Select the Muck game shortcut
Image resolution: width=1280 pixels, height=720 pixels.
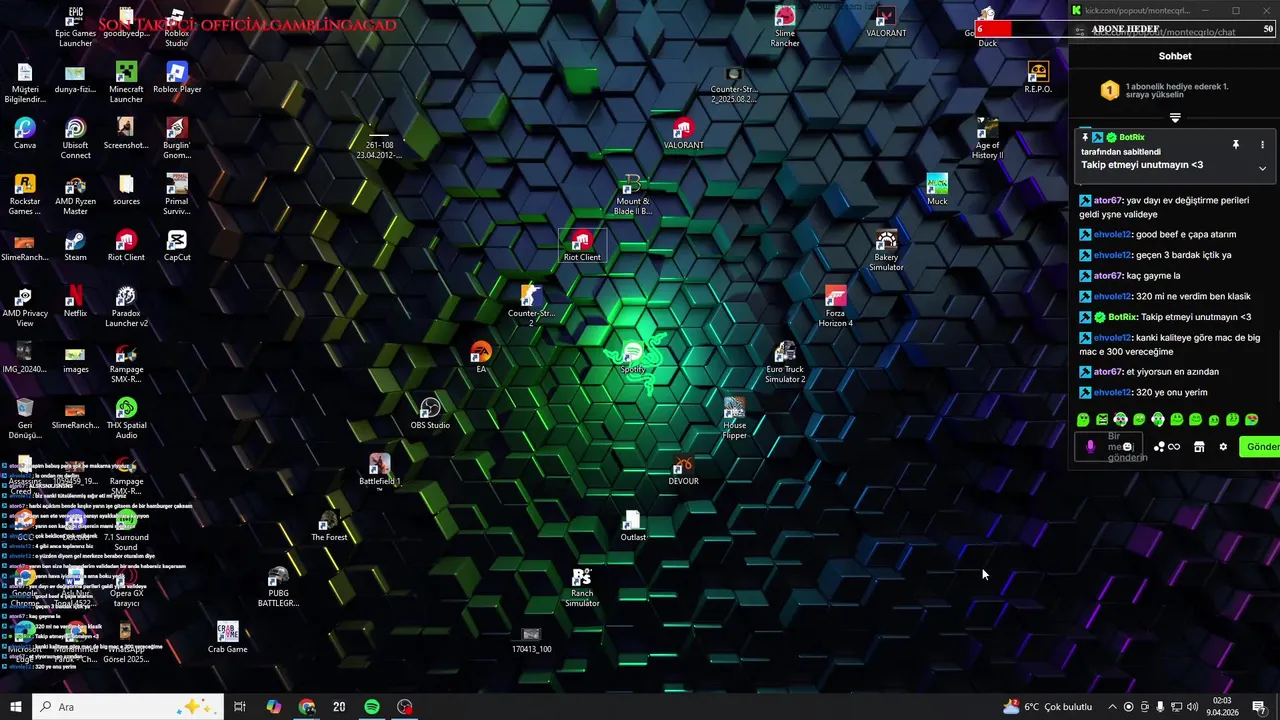pos(937,190)
